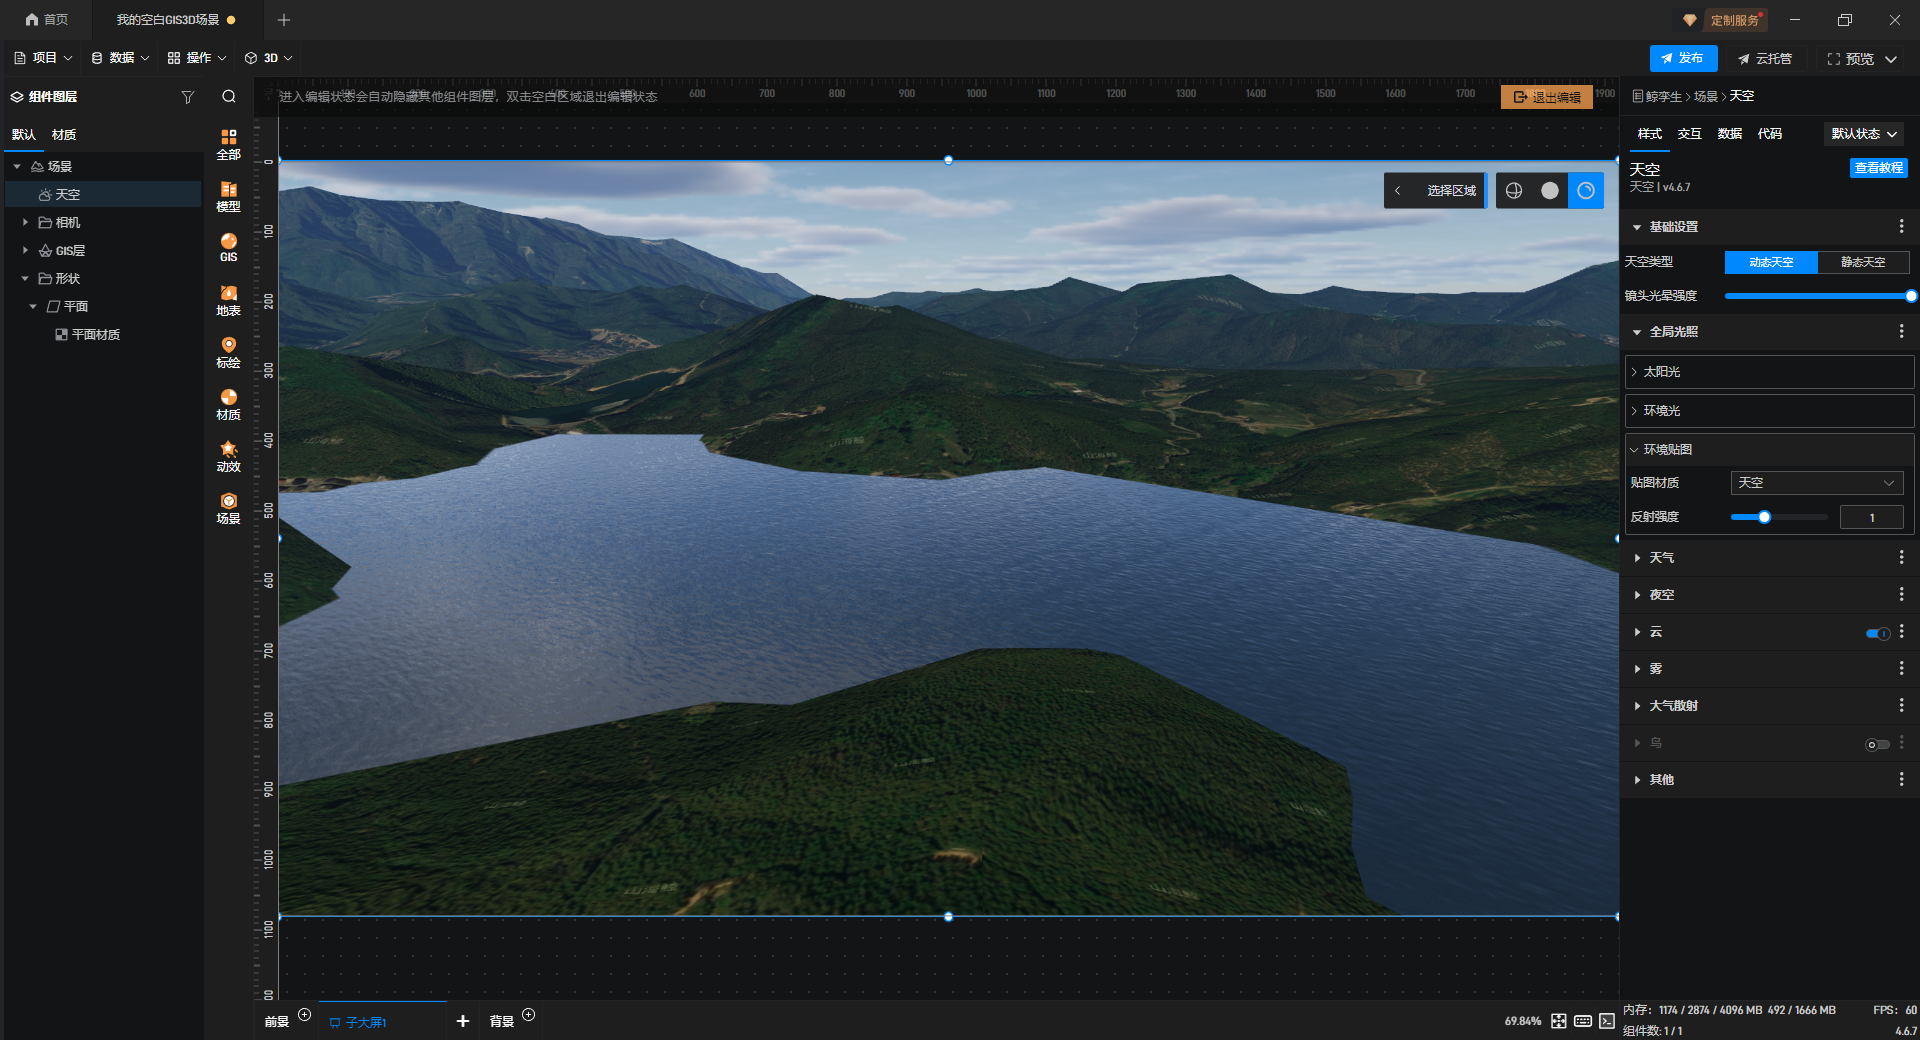Adjust the 反射强度 slider handle
The width and height of the screenshot is (1920, 1040).
[x=1764, y=517]
